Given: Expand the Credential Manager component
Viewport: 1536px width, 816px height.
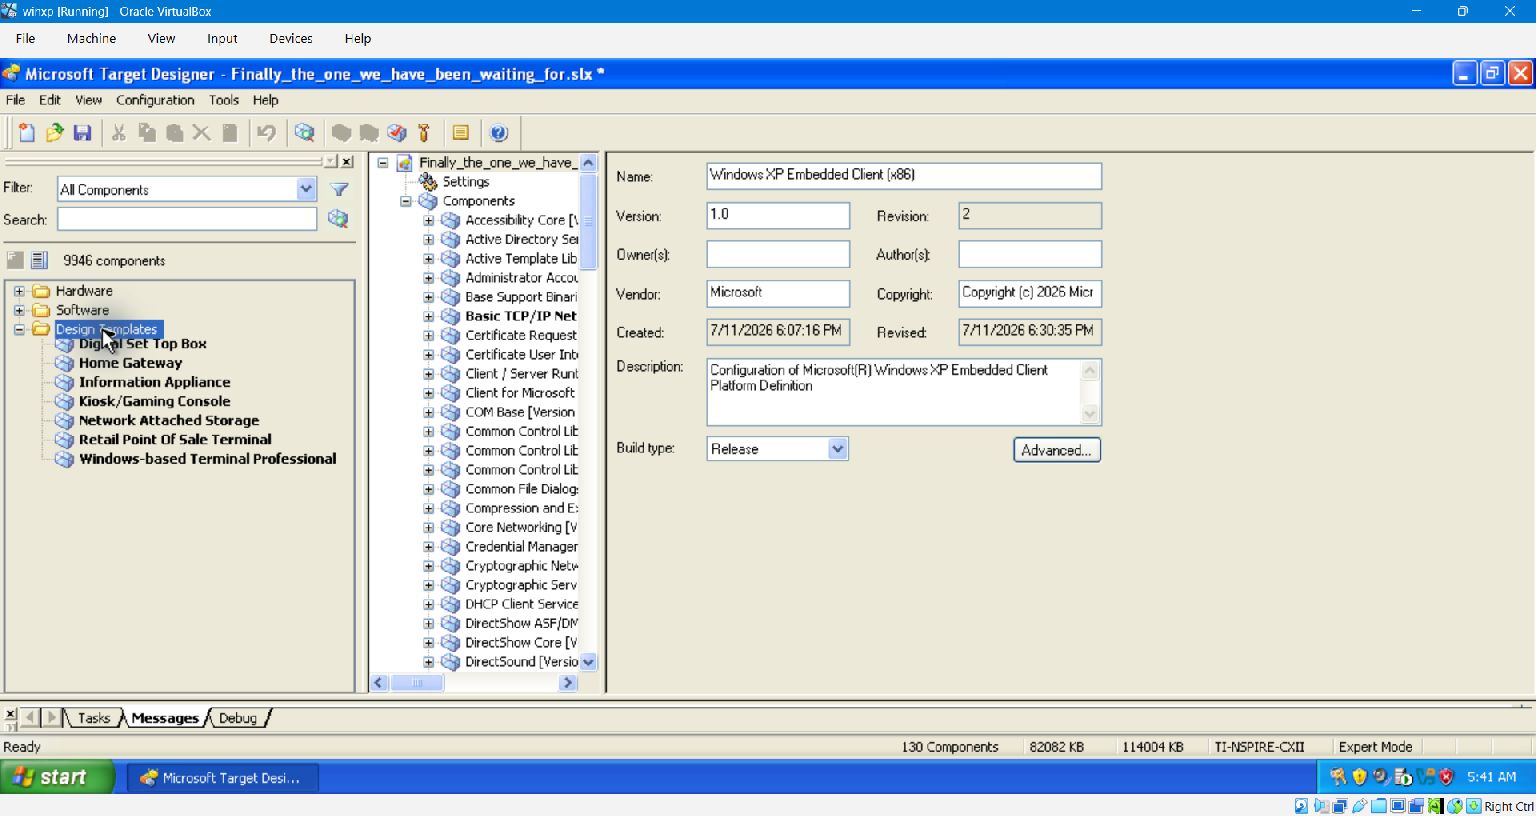Looking at the screenshot, I should 429,547.
